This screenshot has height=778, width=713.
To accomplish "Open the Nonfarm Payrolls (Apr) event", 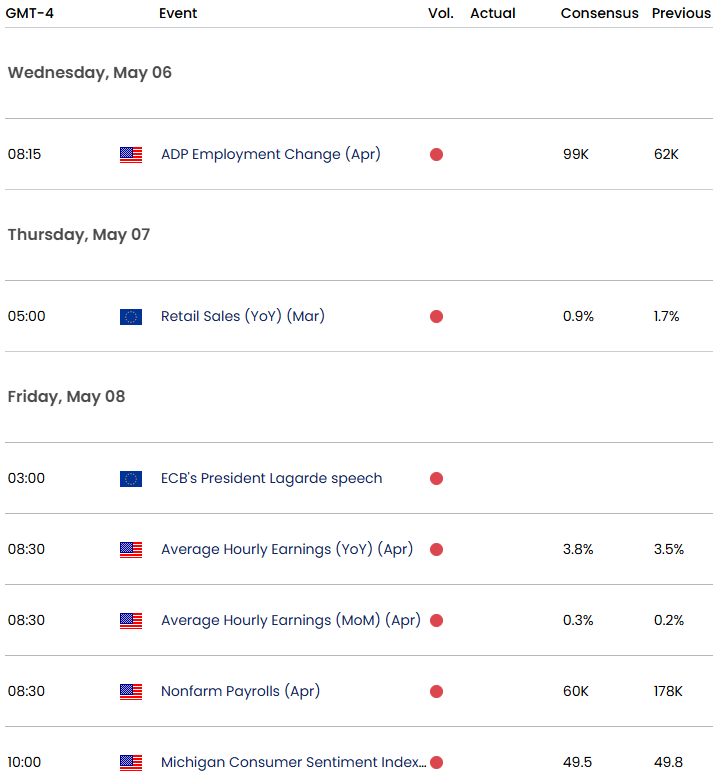I will [x=241, y=691].
